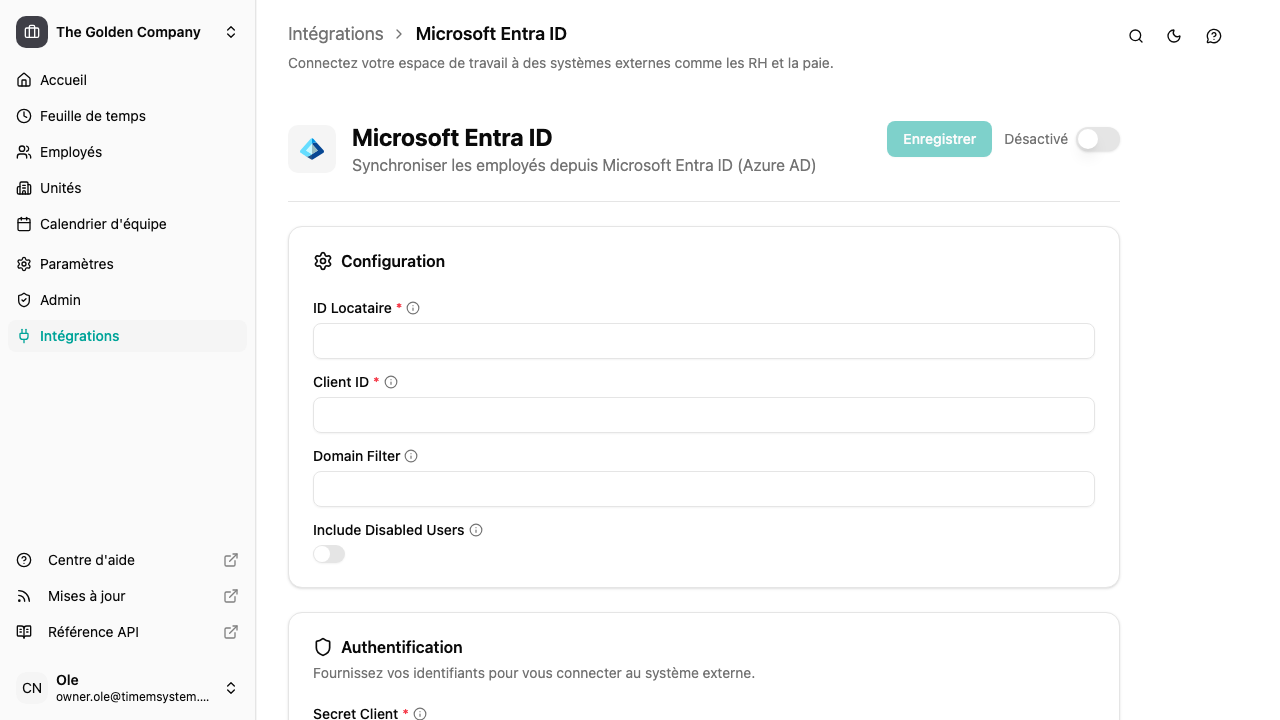Click the external link icon beside Centre d'aide
Viewport: 1280px width, 720px height.
pos(230,560)
